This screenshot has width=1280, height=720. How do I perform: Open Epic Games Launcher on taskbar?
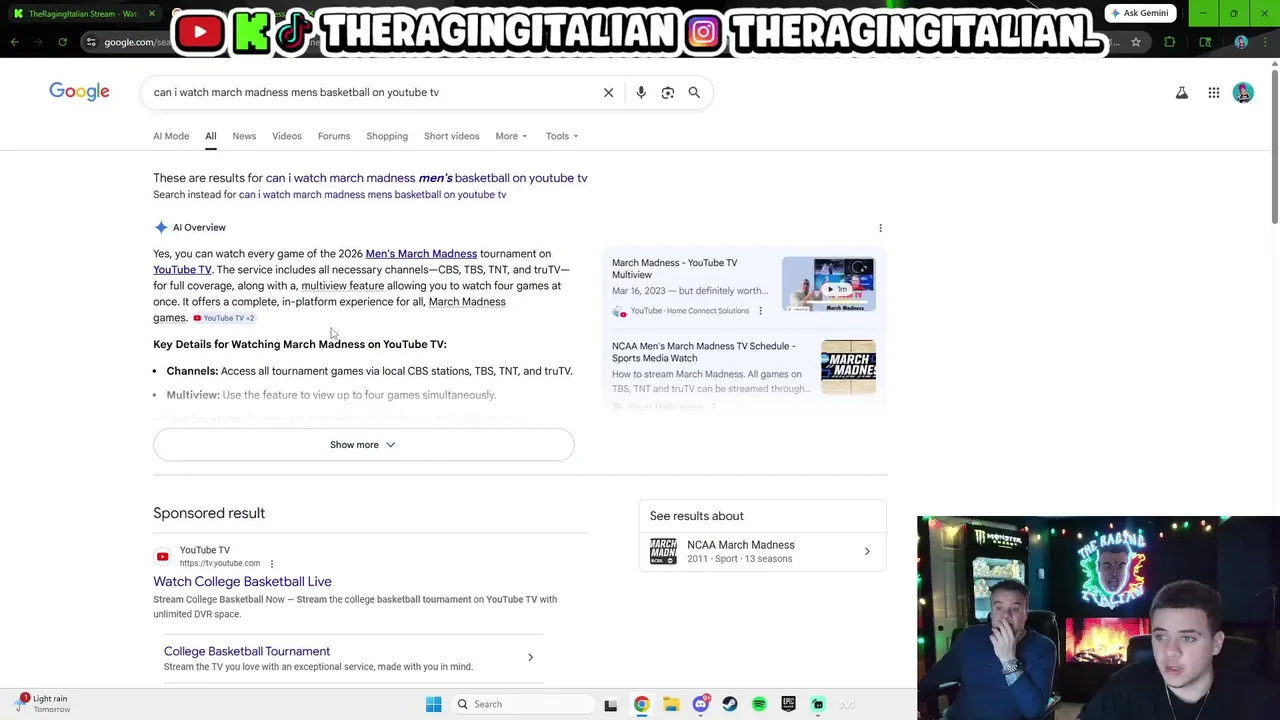click(x=788, y=704)
